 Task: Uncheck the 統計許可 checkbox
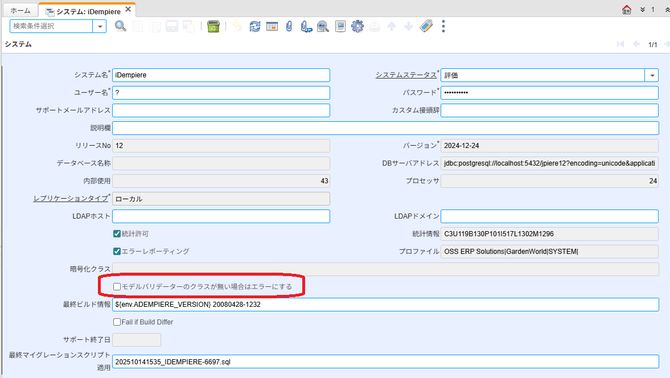coord(117,234)
